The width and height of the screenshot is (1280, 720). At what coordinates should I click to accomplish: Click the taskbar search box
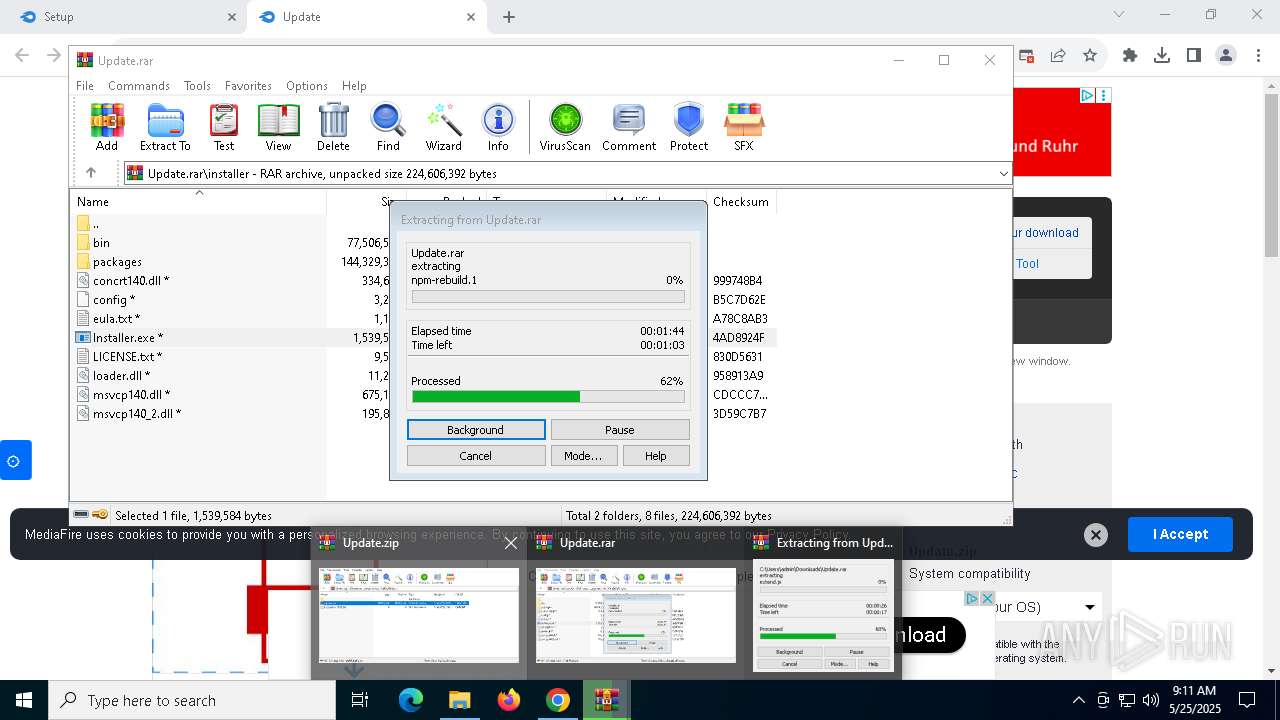192,700
